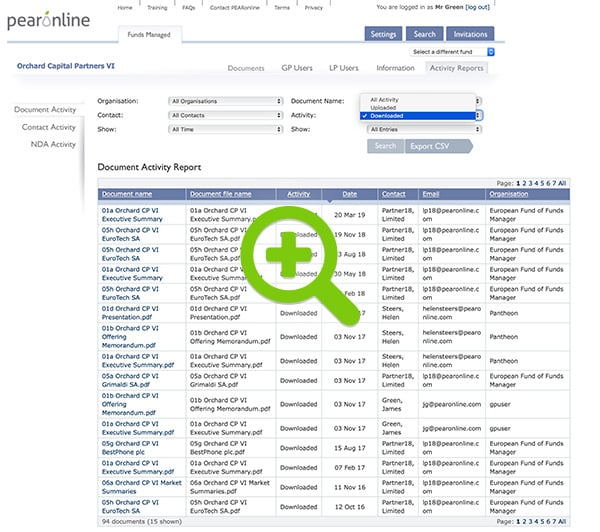
Task: Open the All Entries dropdown
Action: (424, 129)
